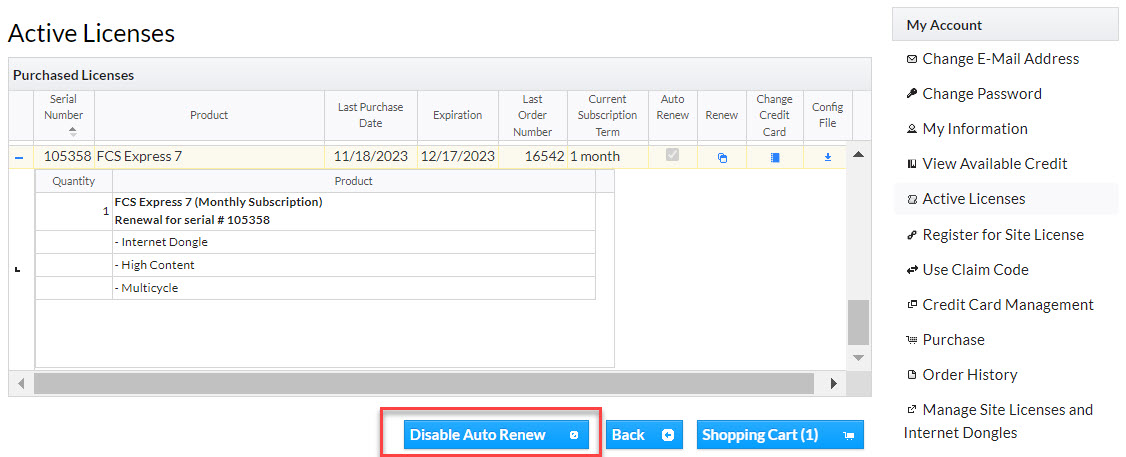1126x457 pixels.
Task: Sort by Serial Number using the sort arrows
Action: [72, 132]
